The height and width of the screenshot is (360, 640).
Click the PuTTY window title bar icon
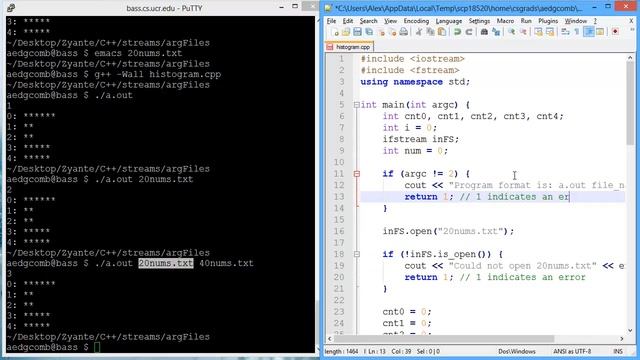click(x=11, y=8)
